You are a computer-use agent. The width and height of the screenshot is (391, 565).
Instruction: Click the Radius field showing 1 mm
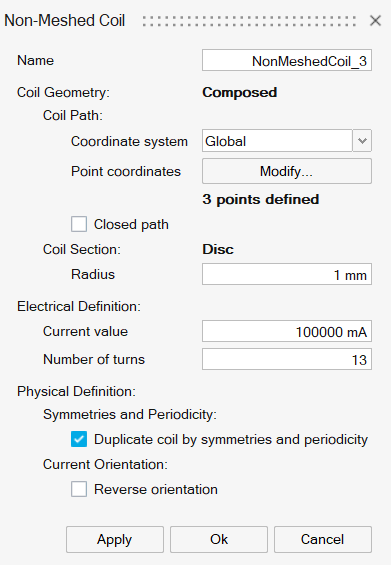point(287,274)
